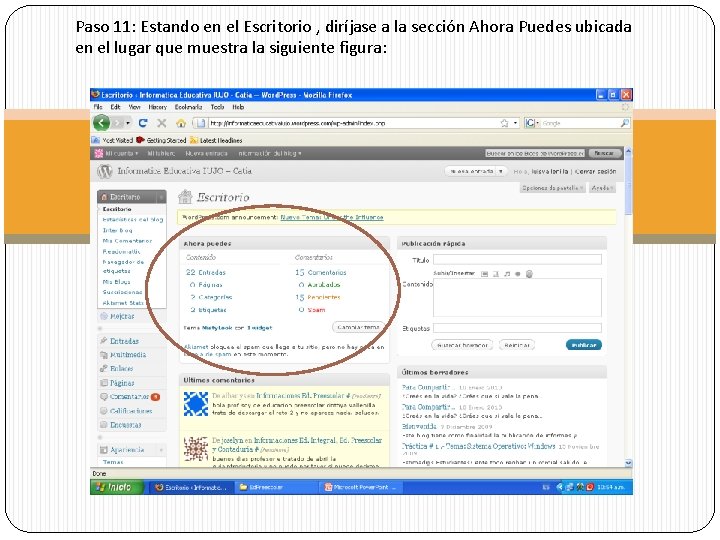Image resolution: width=720 pixels, height=540 pixels.
Task: Click the Bienvenida draft link
Action: (x=419, y=427)
